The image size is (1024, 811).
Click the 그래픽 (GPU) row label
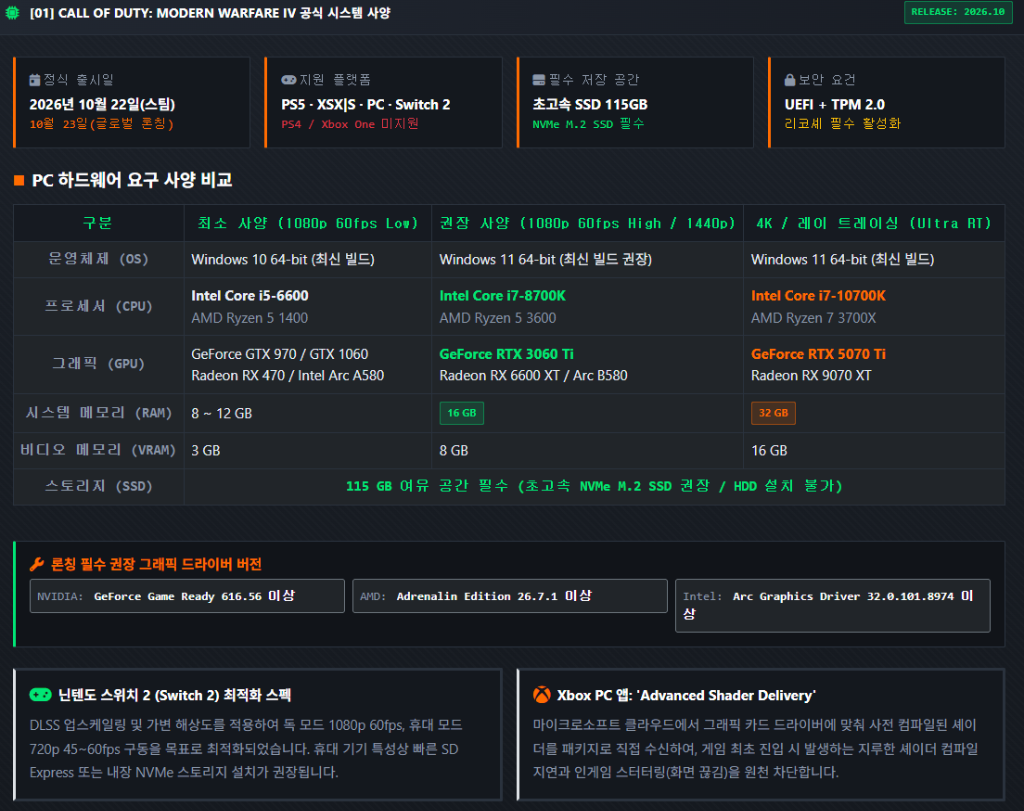click(x=98, y=364)
